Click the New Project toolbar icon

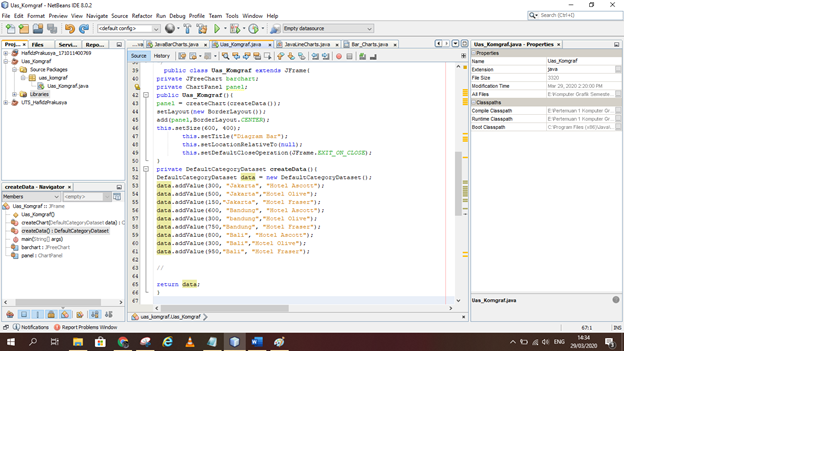click(x=24, y=29)
